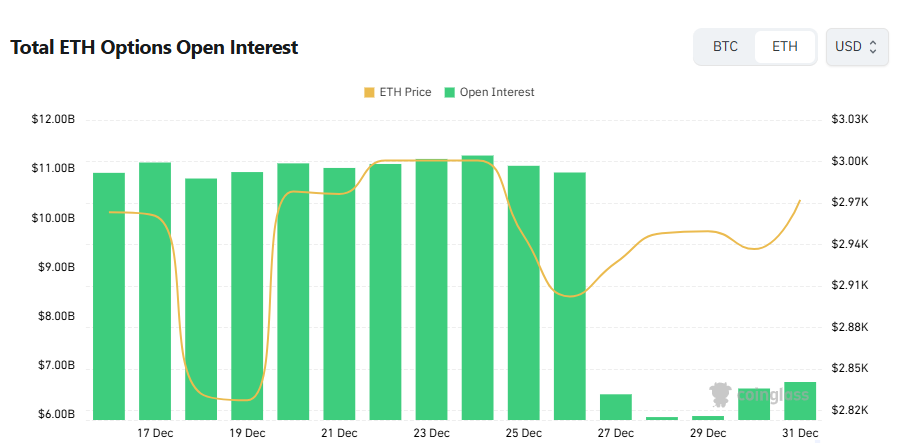Image resolution: width=898 pixels, height=443 pixels.
Task: Switch to the BTC tab
Action: pyautogui.click(x=725, y=47)
